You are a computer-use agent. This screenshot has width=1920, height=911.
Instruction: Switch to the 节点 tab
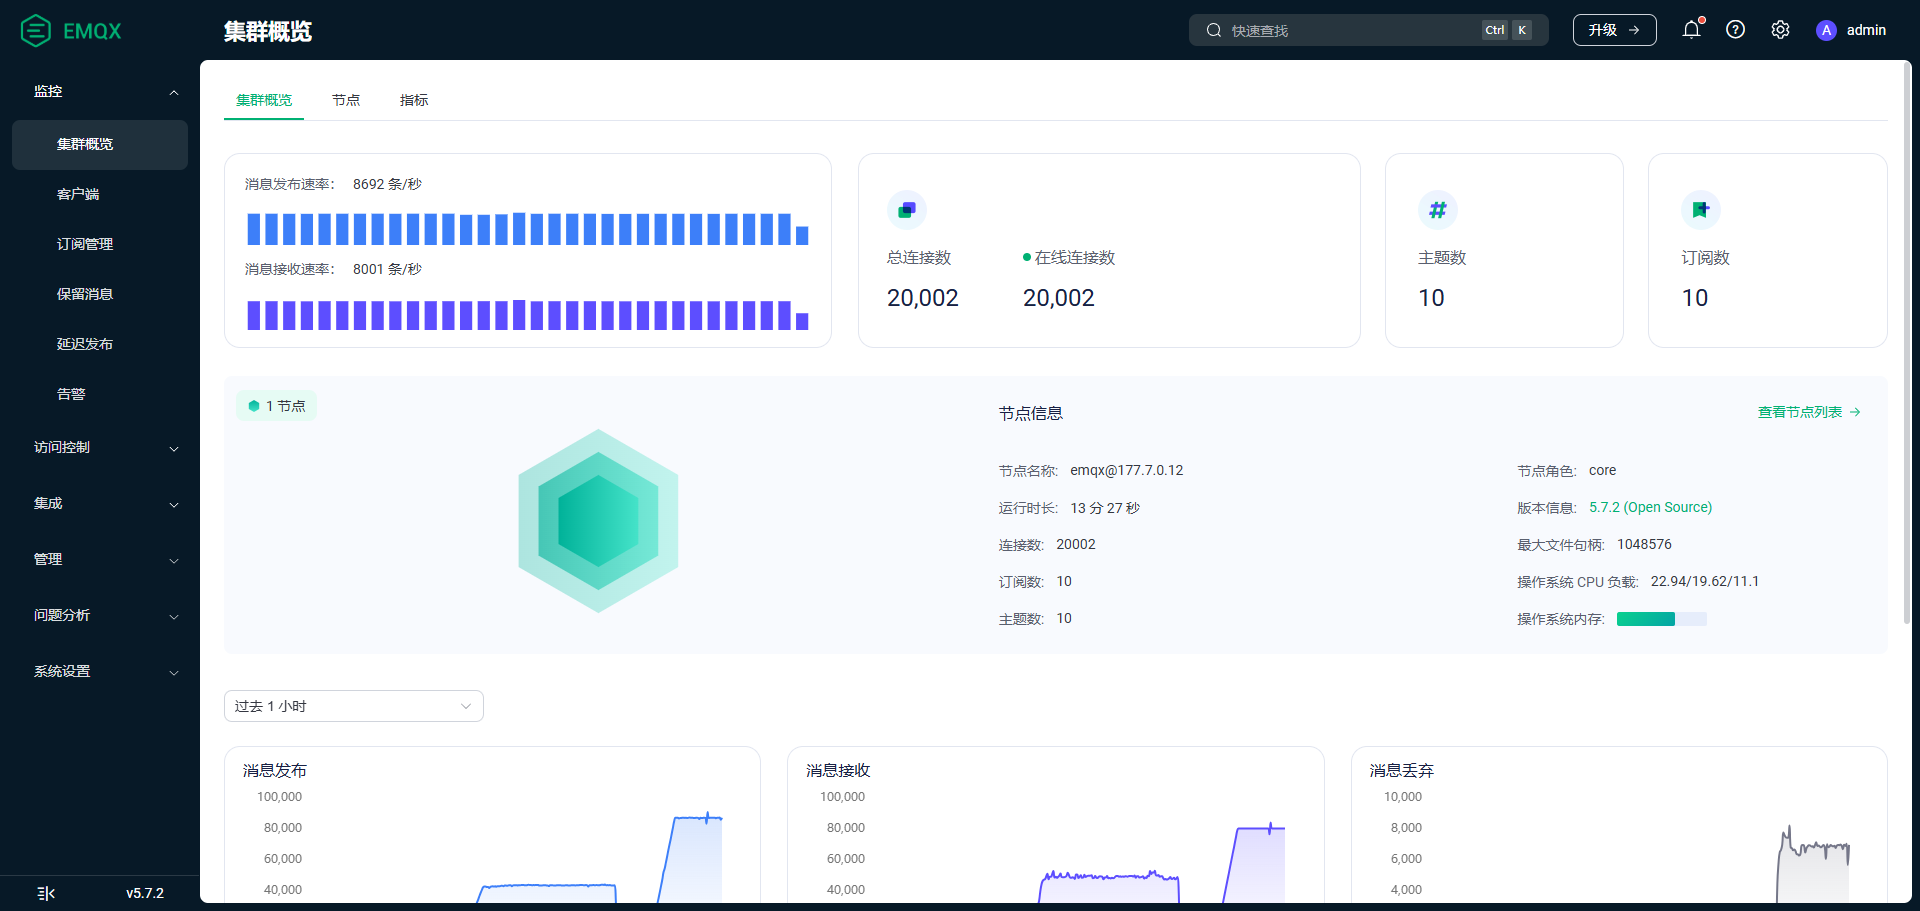tap(346, 100)
